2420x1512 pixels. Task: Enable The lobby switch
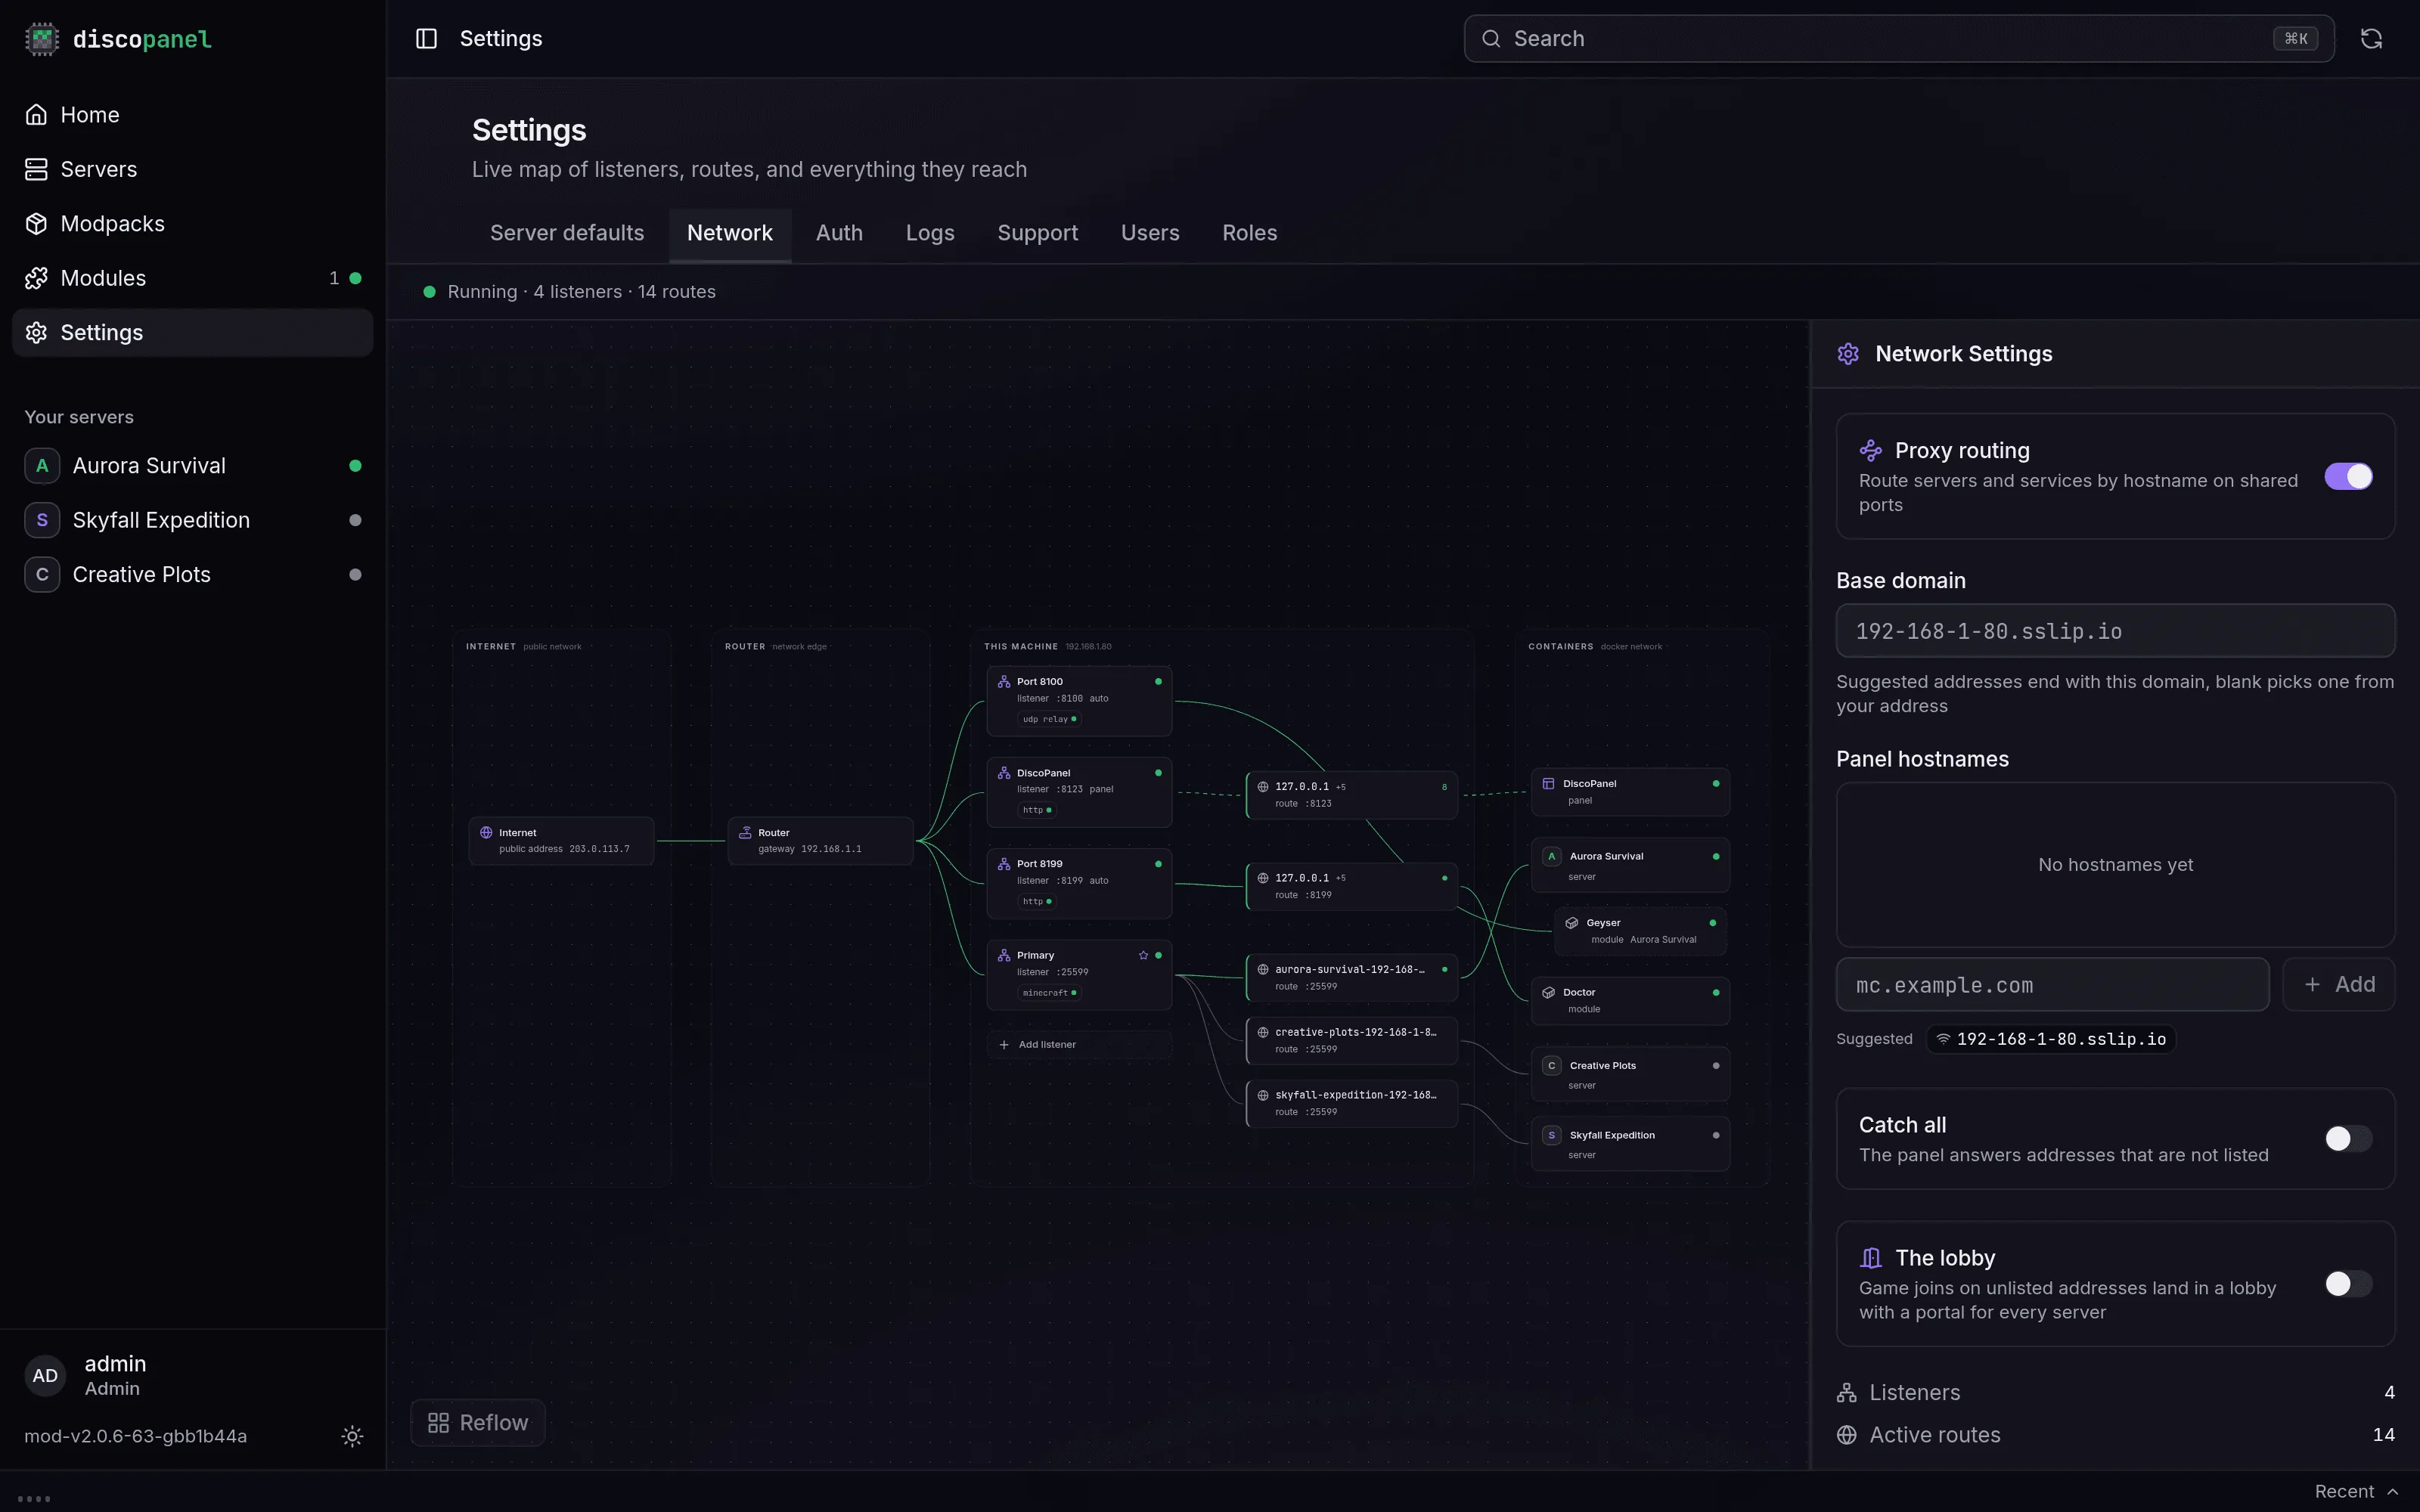tap(2348, 1284)
